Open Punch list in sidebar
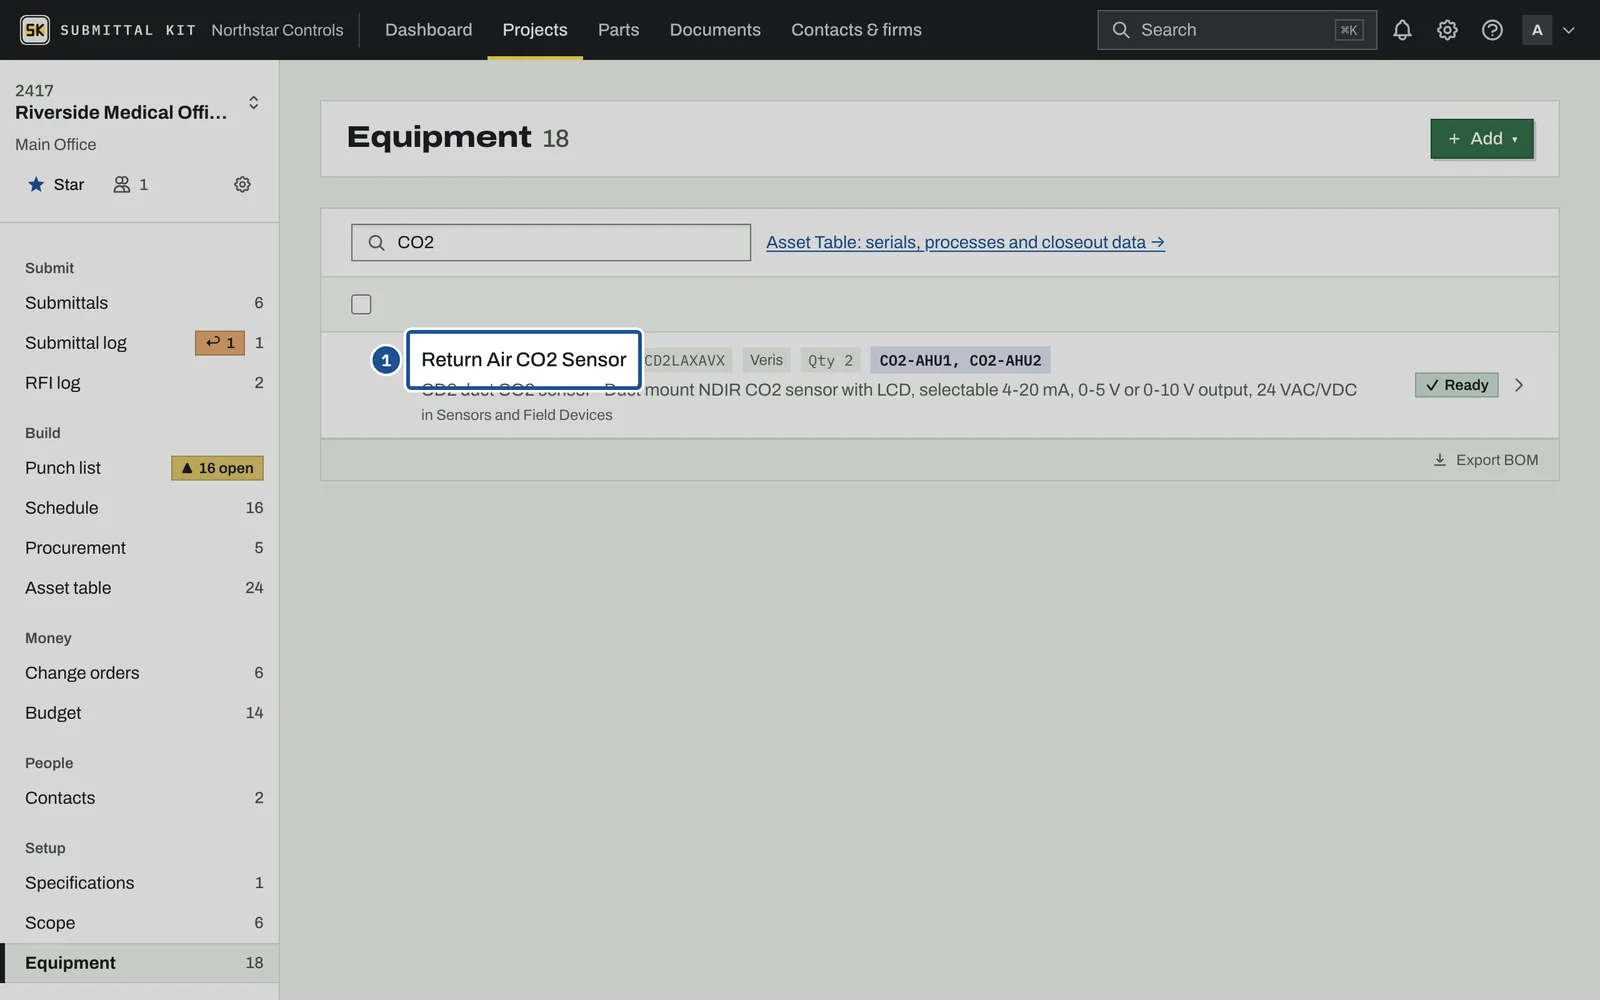This screenshot has height=1000, width=1600. 140,468
